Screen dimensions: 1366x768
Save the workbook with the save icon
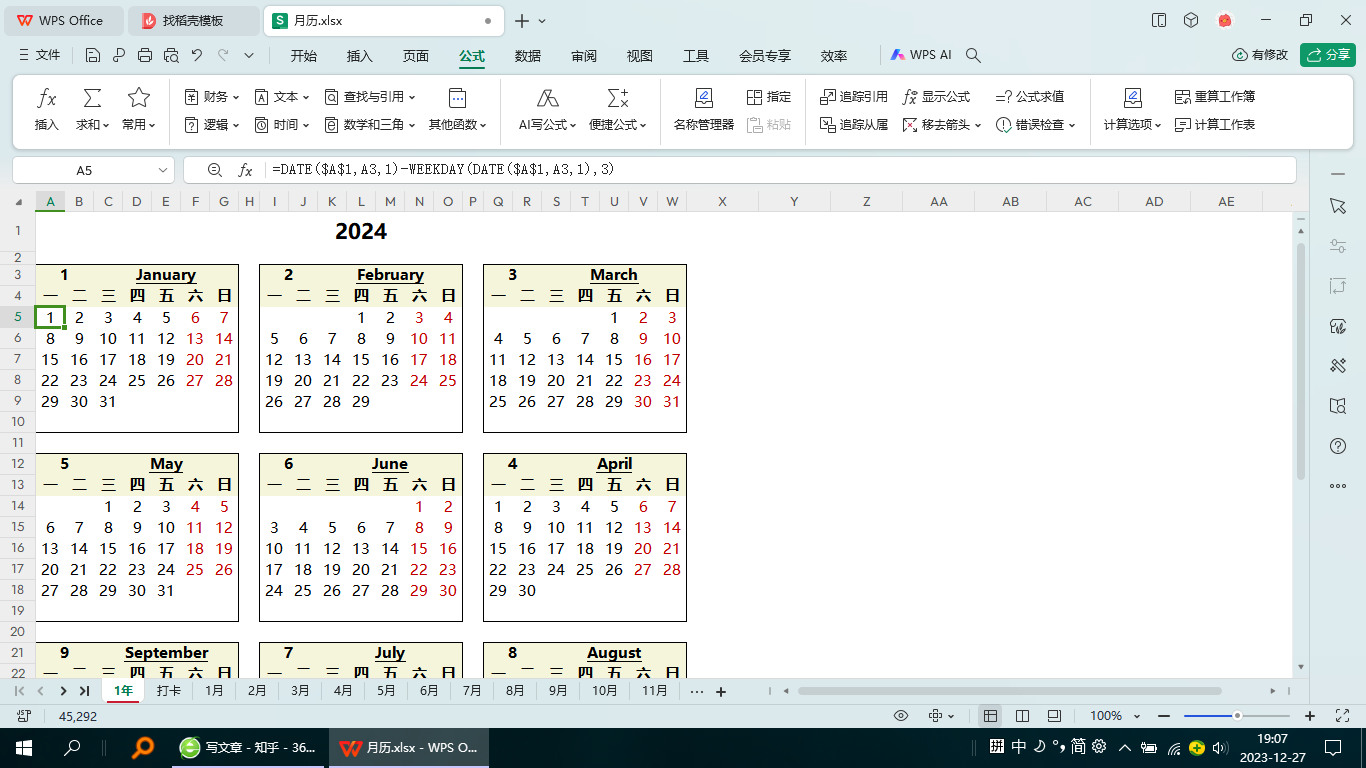(x=93, y=55)
